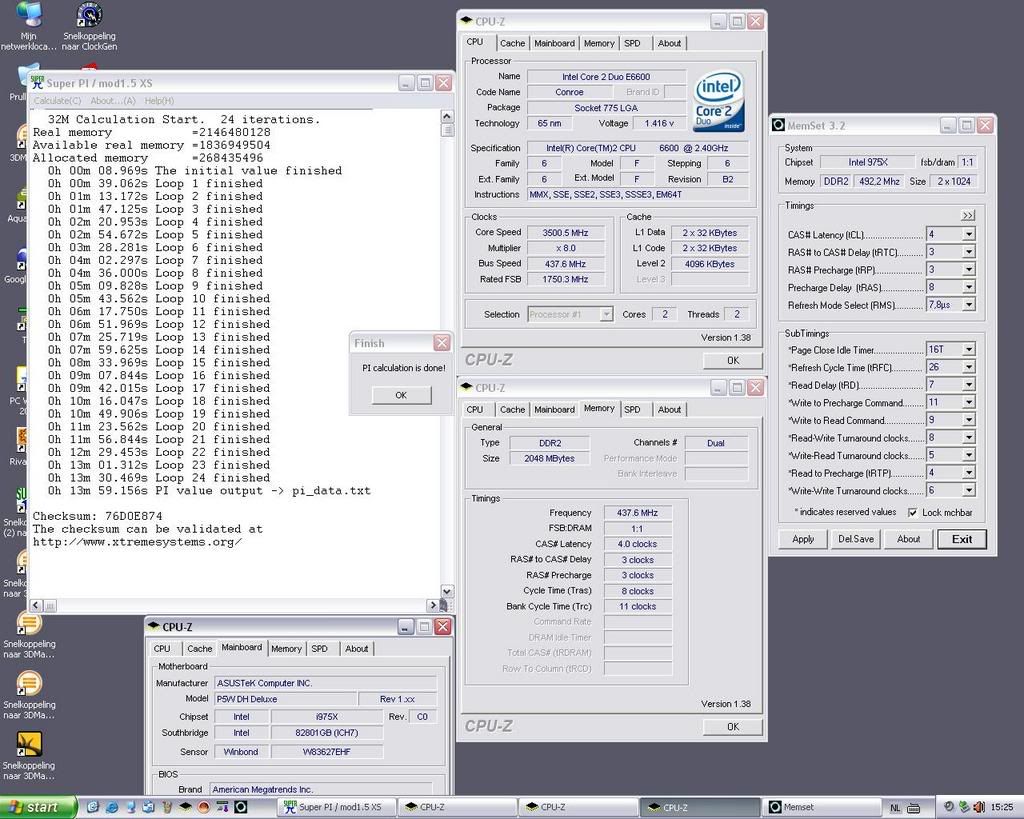
Task: Click the MemSet icon in quick launch
Action: (240, 807)
